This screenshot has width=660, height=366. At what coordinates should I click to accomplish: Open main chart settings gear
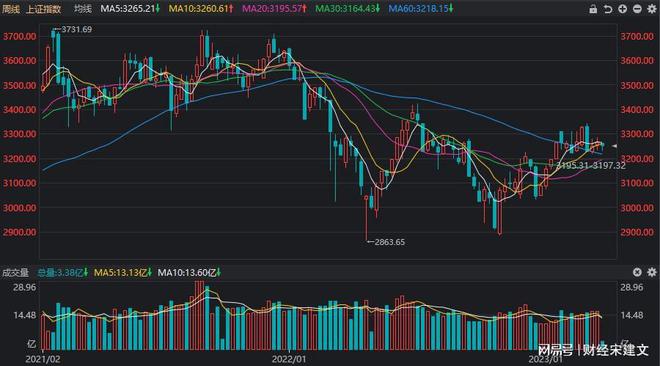(652, 9)
